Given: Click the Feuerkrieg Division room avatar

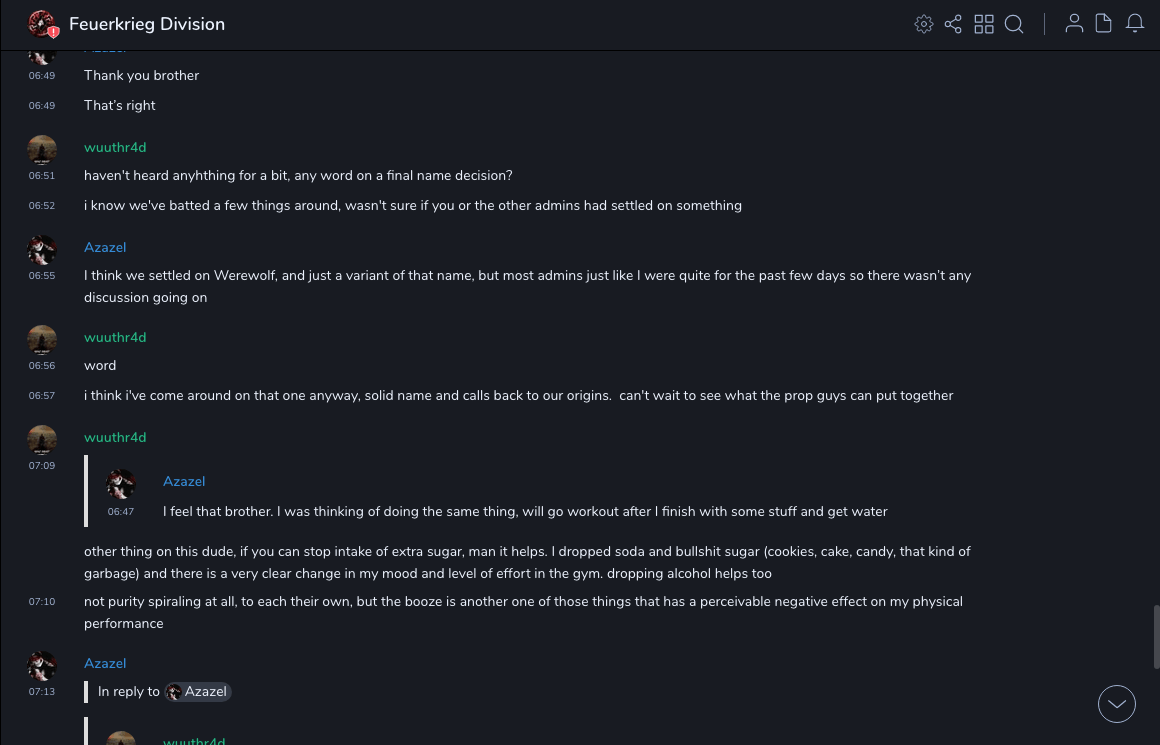Looking at the screenshot, I should [42, 24].
